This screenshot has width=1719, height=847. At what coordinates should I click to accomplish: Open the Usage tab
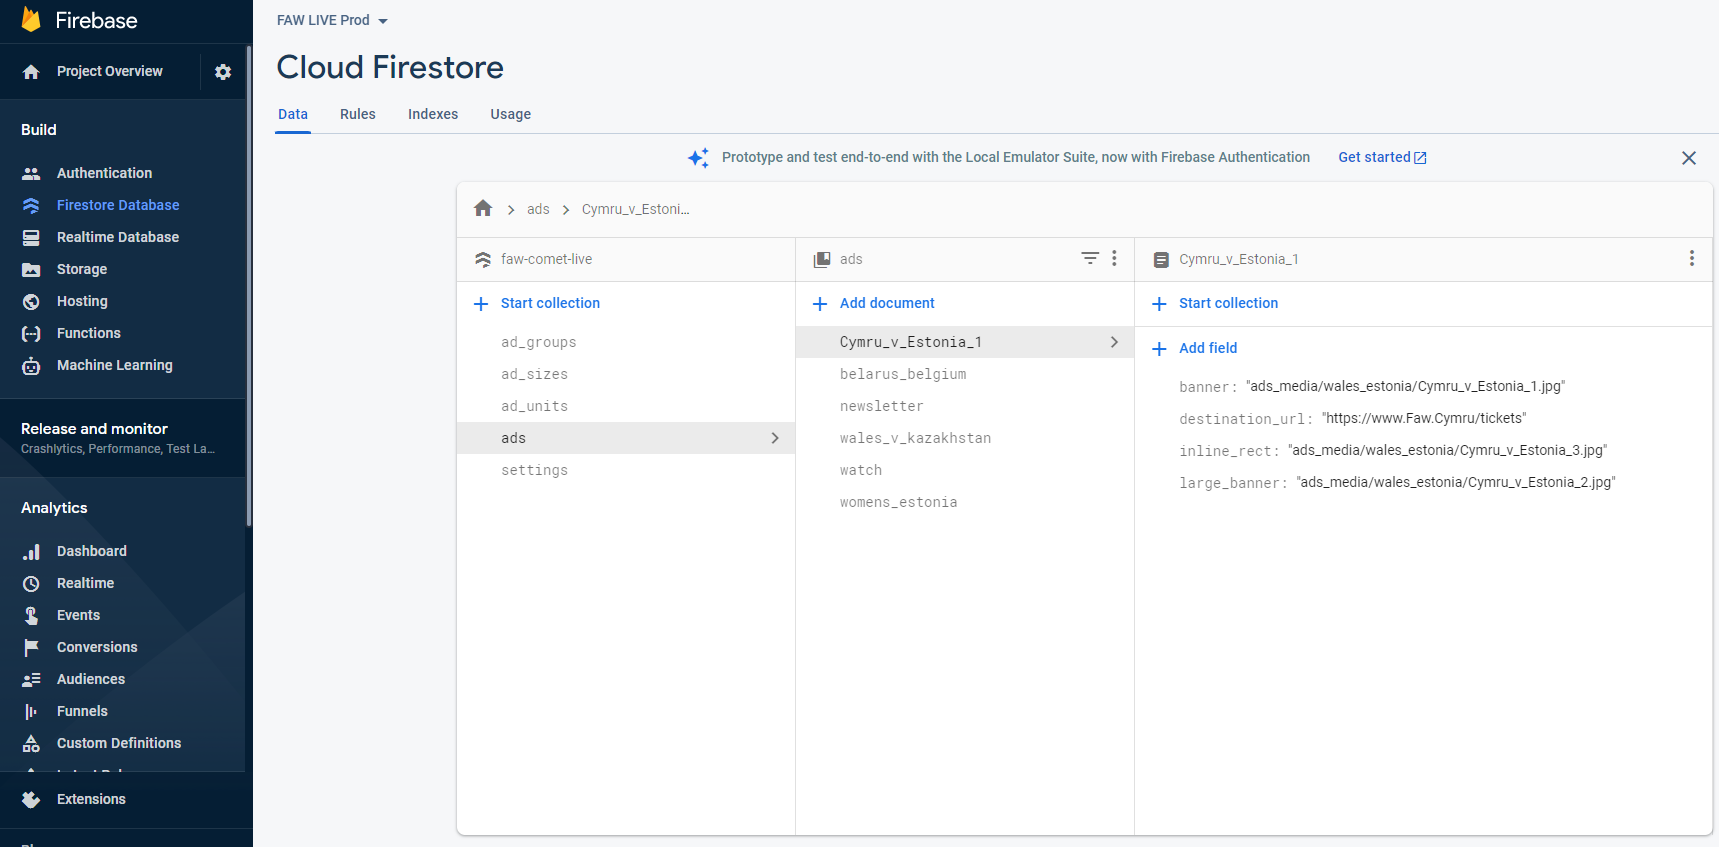click(x=510, y=114)
